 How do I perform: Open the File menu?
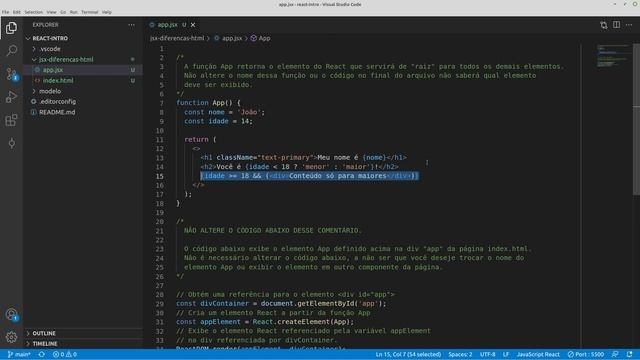(5, 12)
